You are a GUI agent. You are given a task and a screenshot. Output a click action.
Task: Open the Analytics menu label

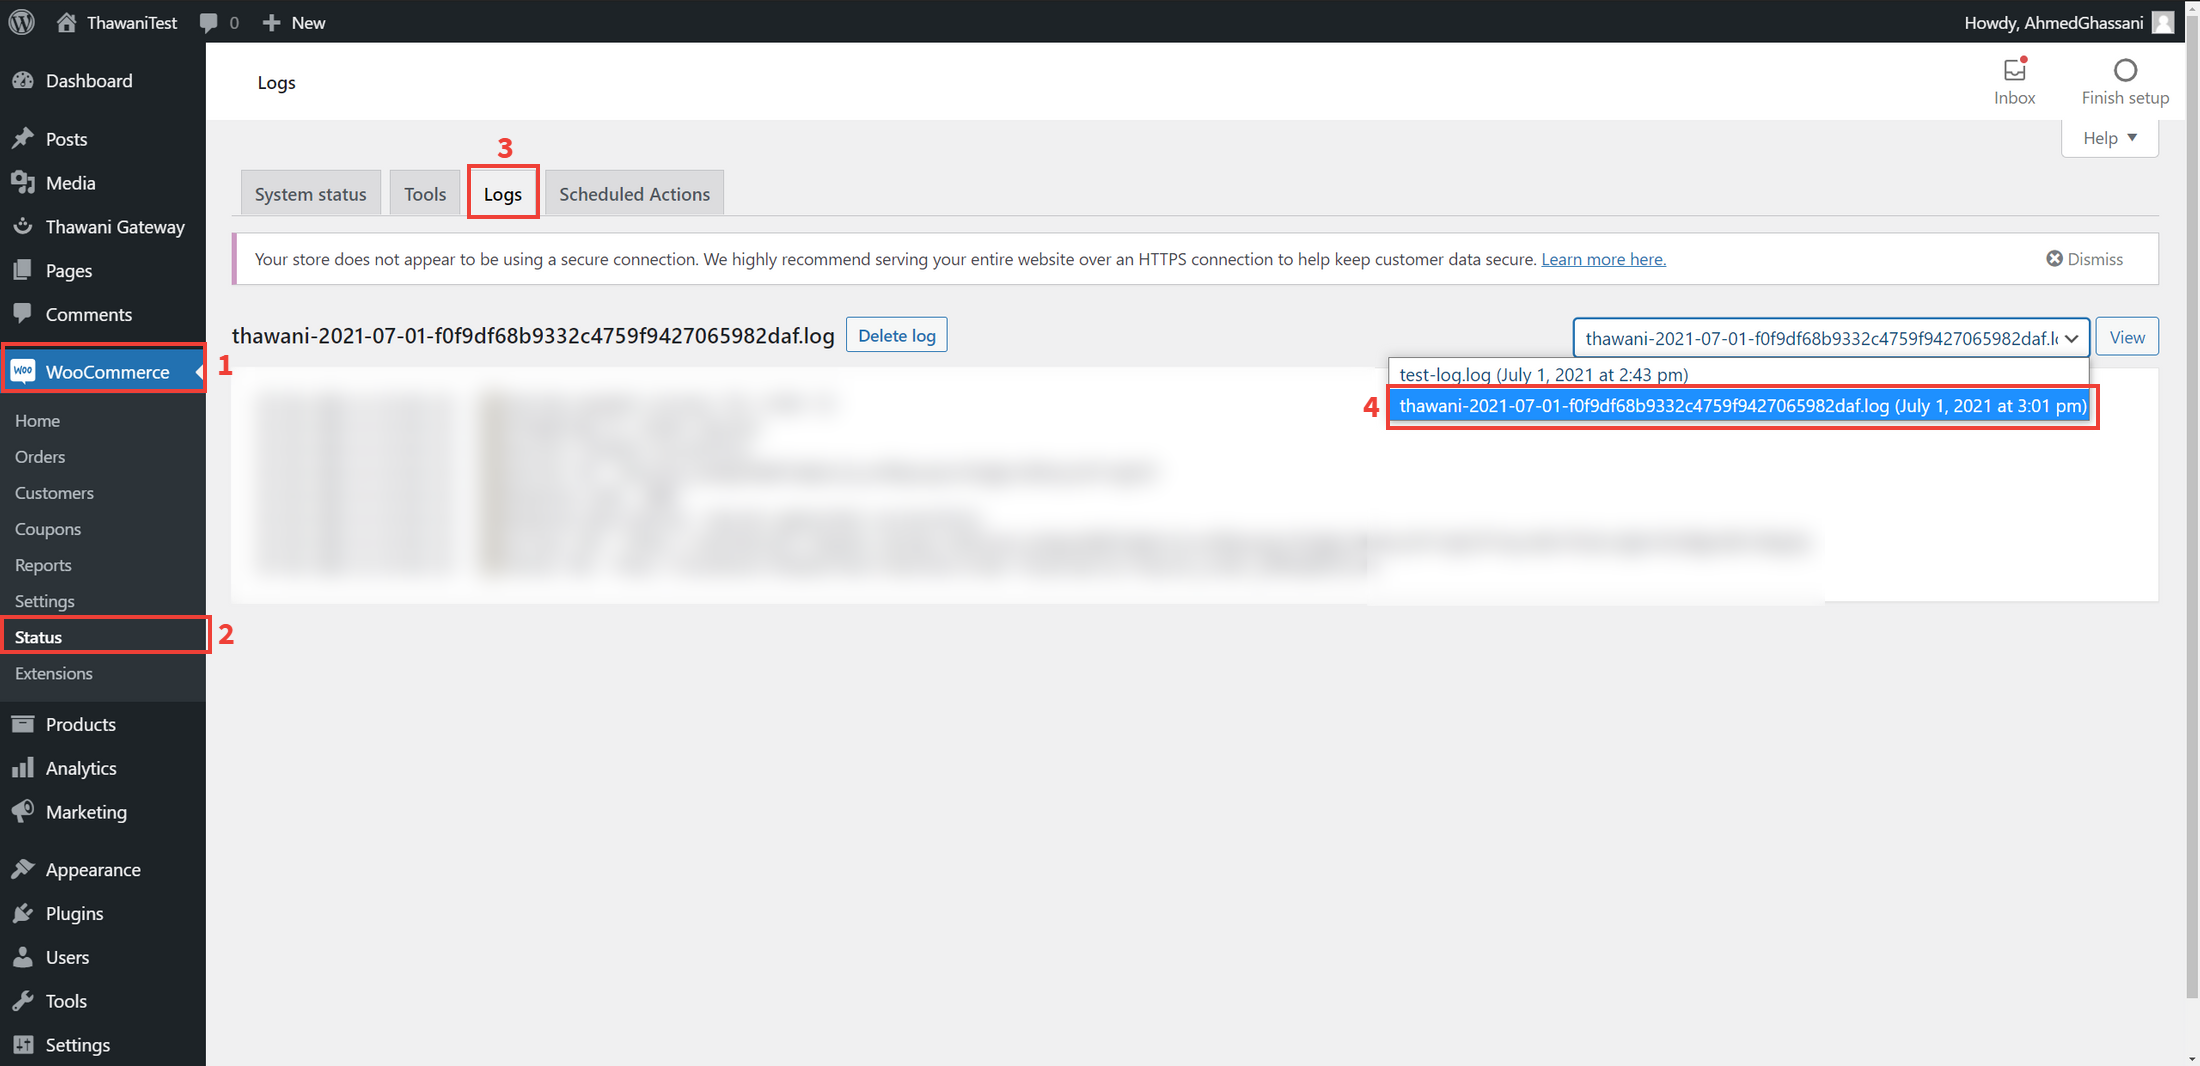pos(81,768)
